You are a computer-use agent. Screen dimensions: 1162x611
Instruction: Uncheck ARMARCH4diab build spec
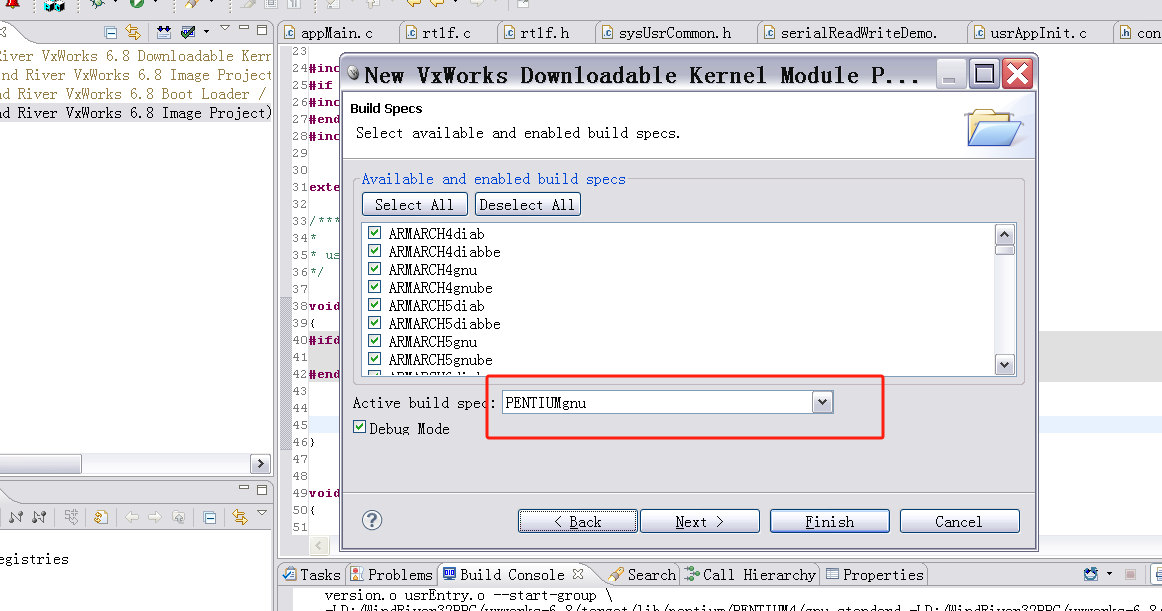375,233
